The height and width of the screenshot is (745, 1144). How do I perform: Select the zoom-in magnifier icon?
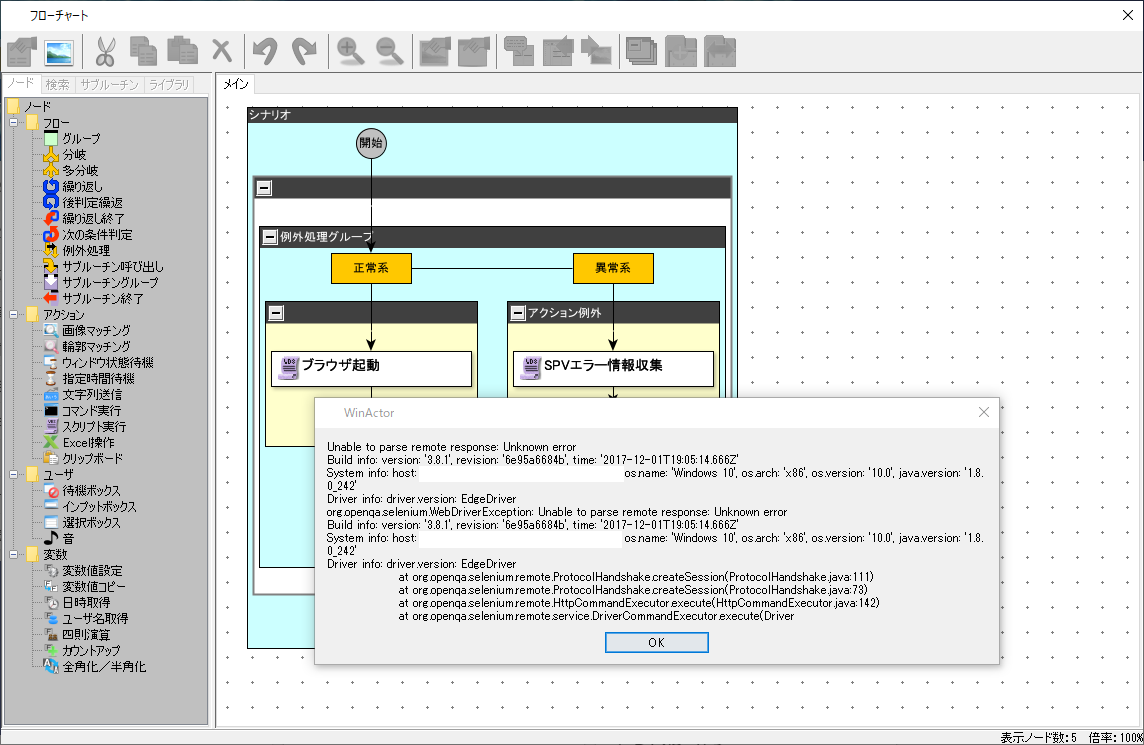coord(349,51)
